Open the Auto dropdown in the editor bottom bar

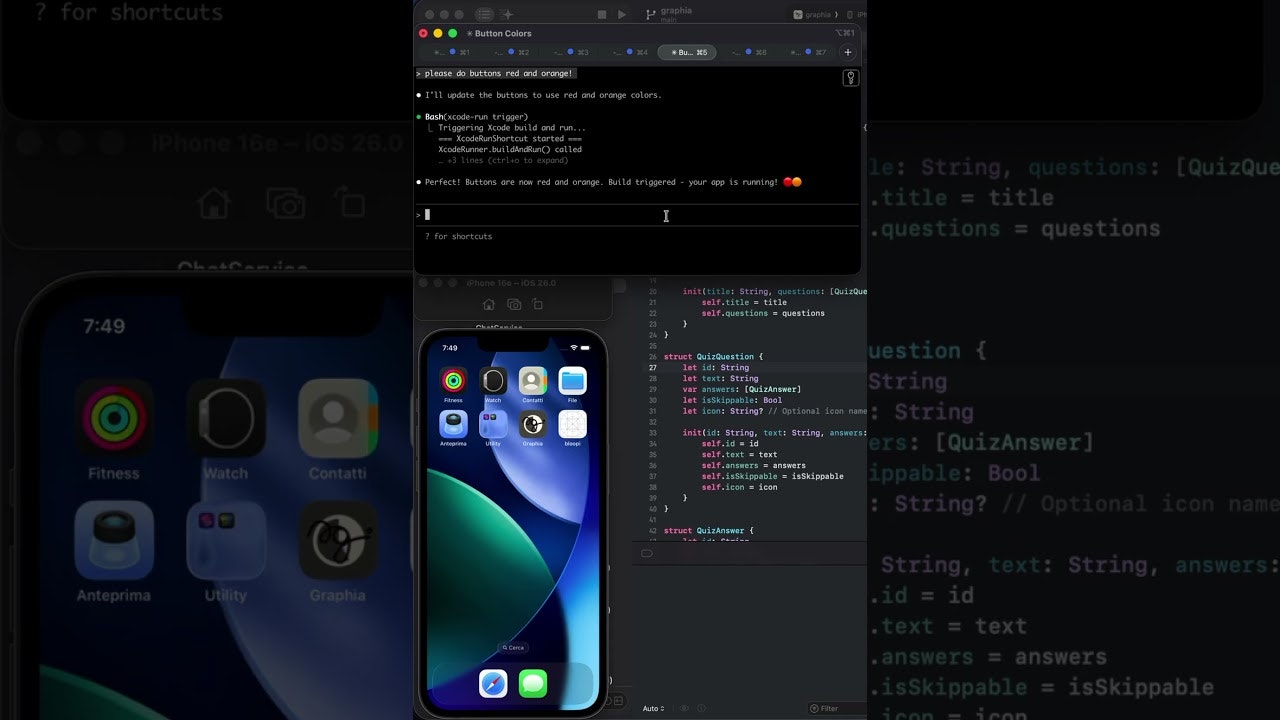[651, 708]
